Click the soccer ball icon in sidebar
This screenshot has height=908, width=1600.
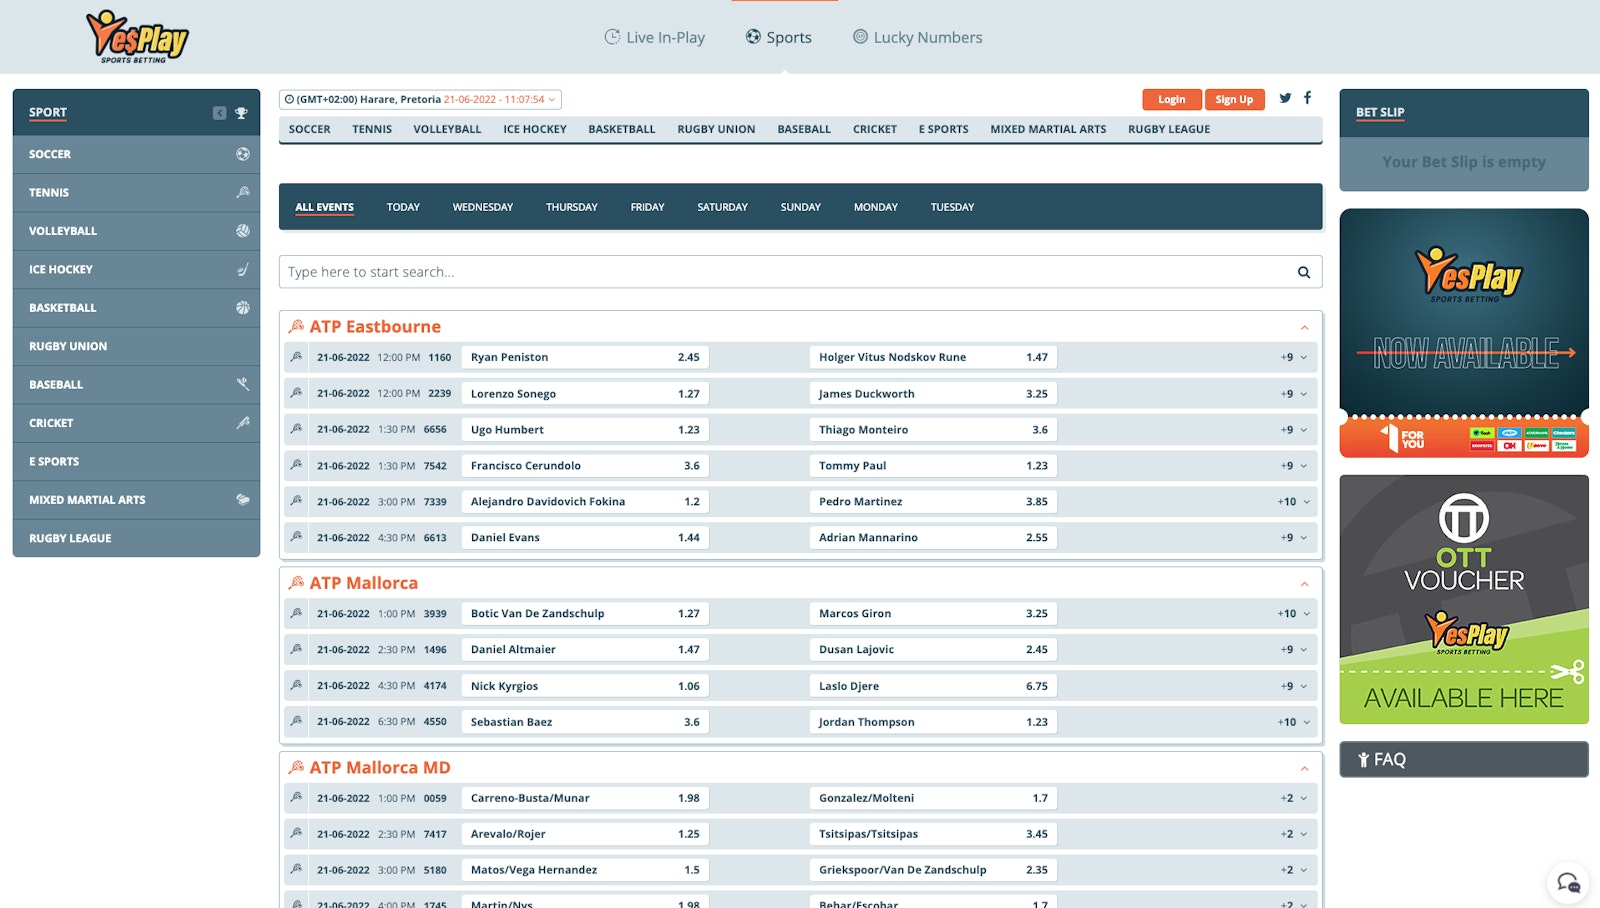[x=242, y=154]
